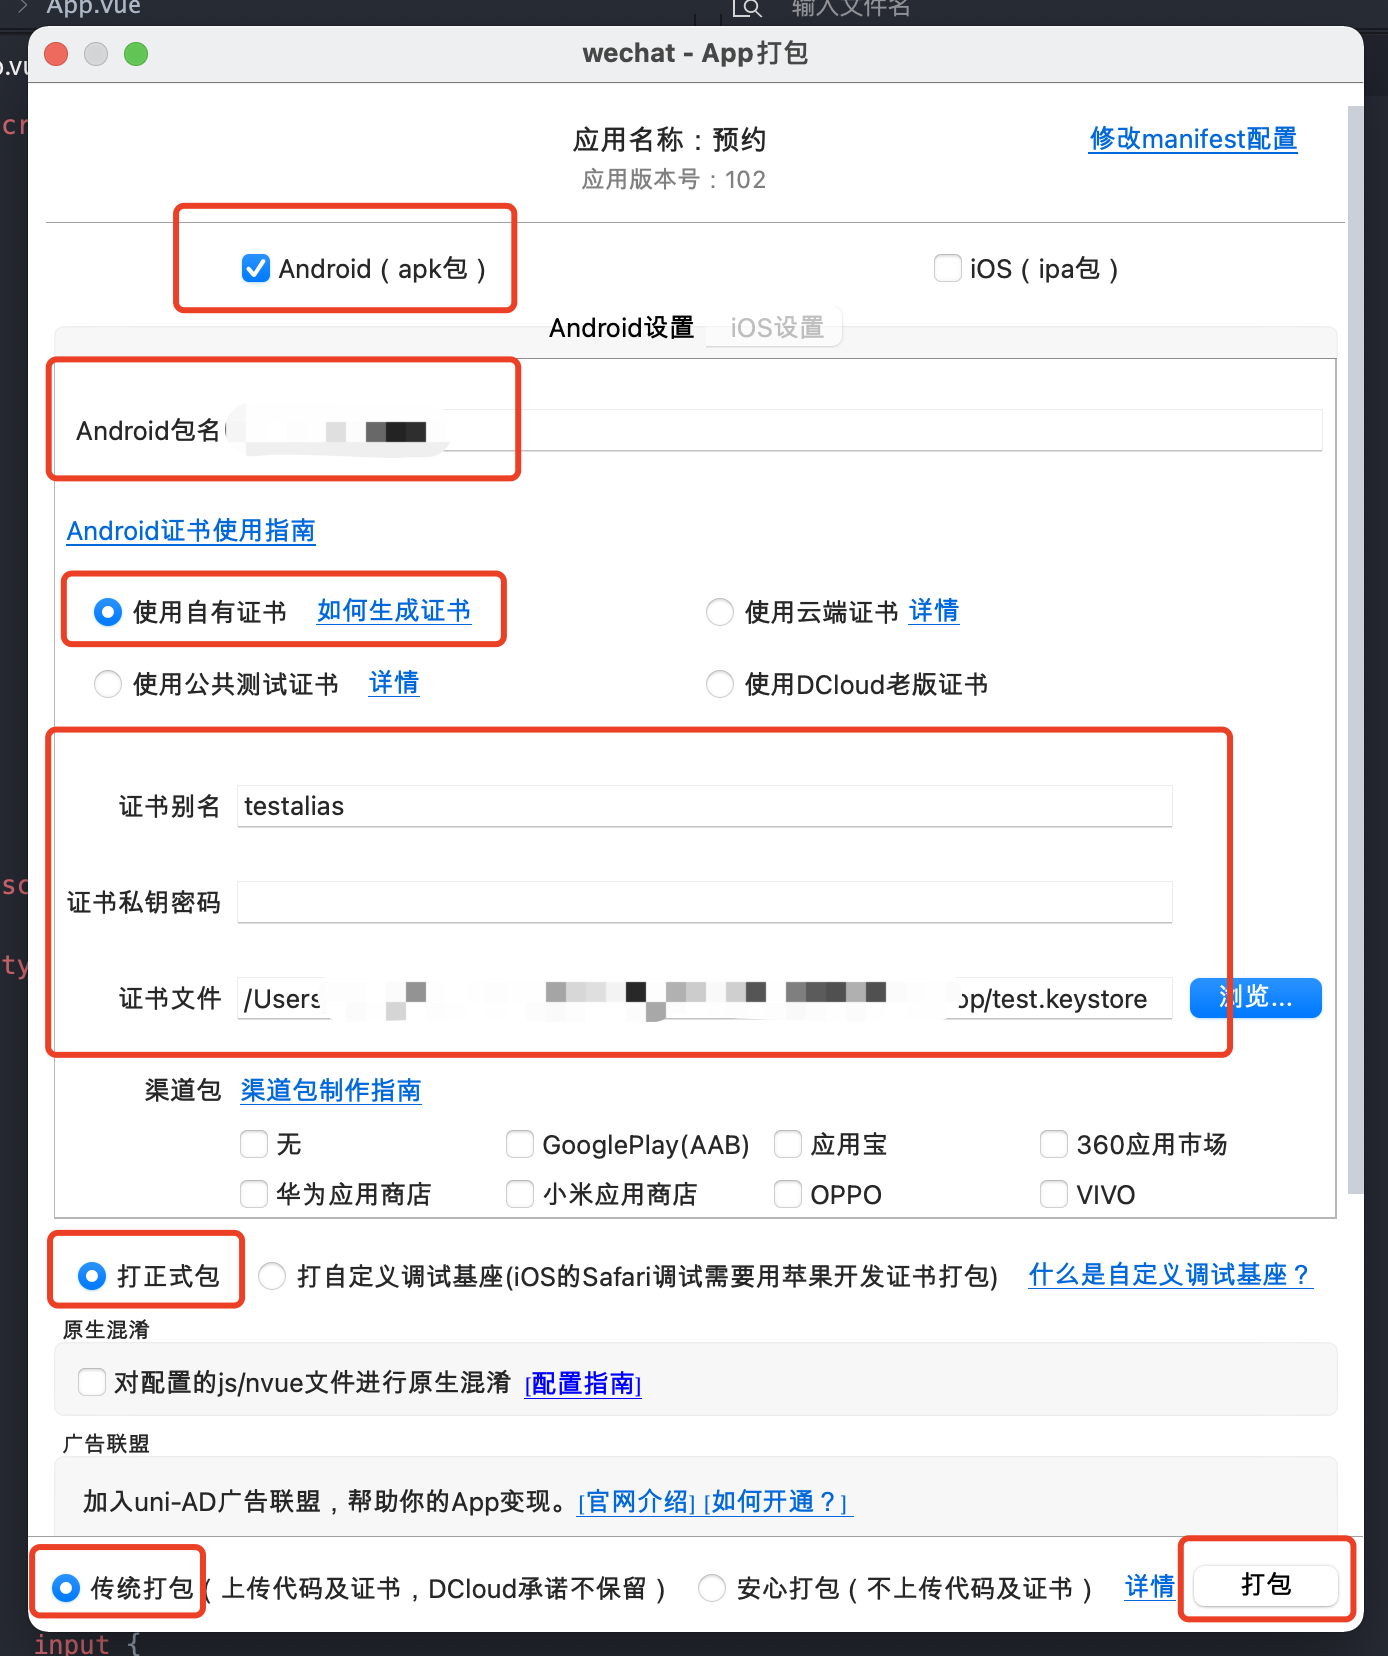The height and width of the screenshot is (1656, 1388).
Task: Open the Android证书使用指南 link
Action: pos(191,531)
